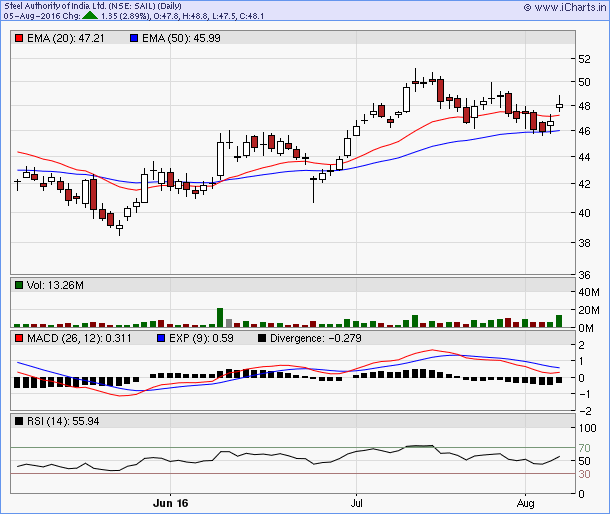Click the 05-Aug-2016 Chg date text
The height and width of the screenshot is (514, 610).
(x=42, y=16)
